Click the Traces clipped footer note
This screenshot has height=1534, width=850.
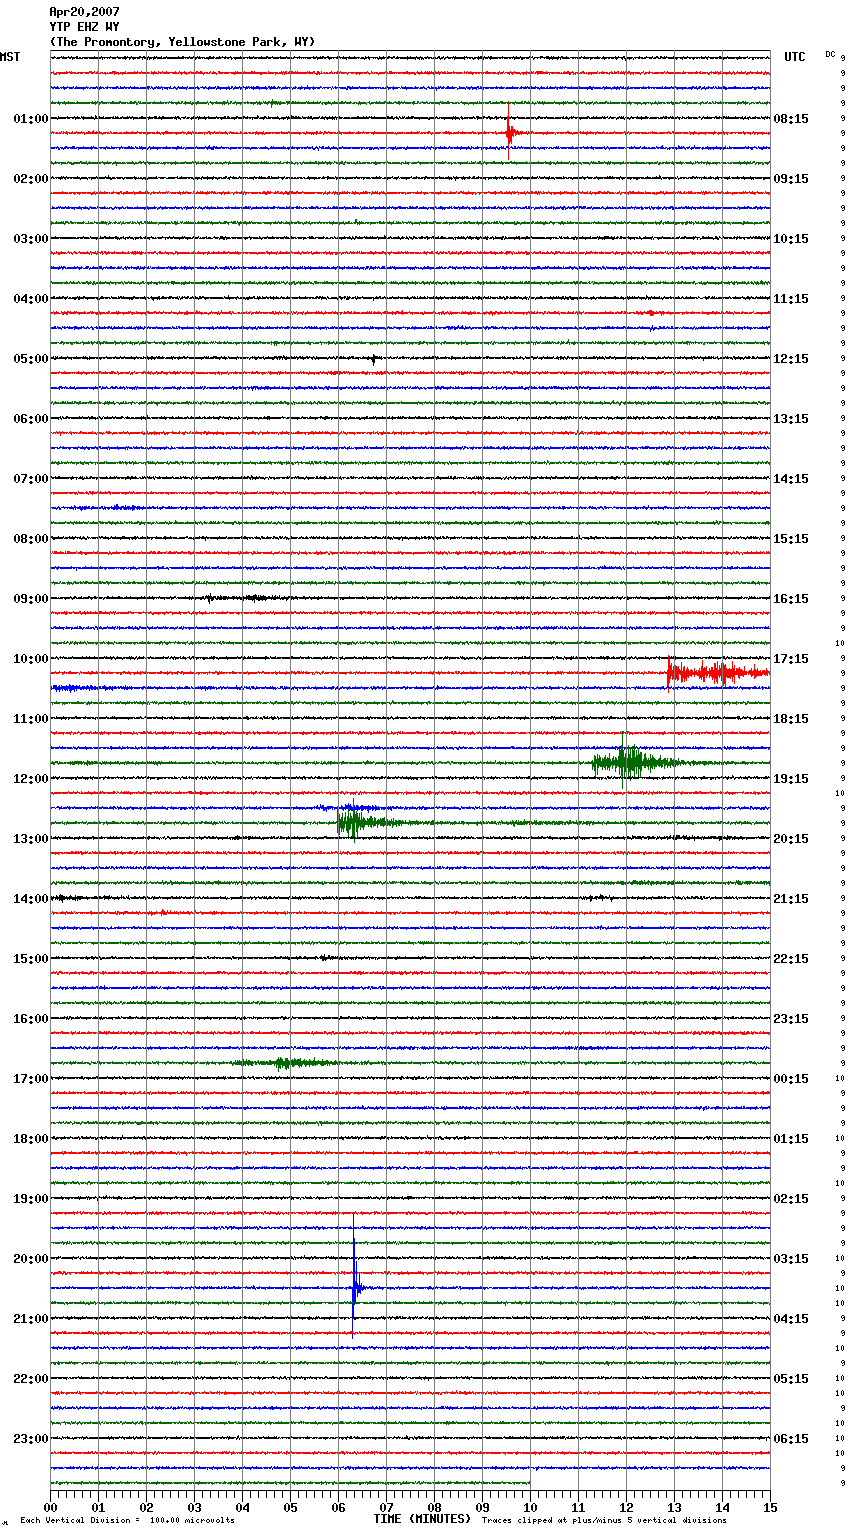click(604, 1521)
